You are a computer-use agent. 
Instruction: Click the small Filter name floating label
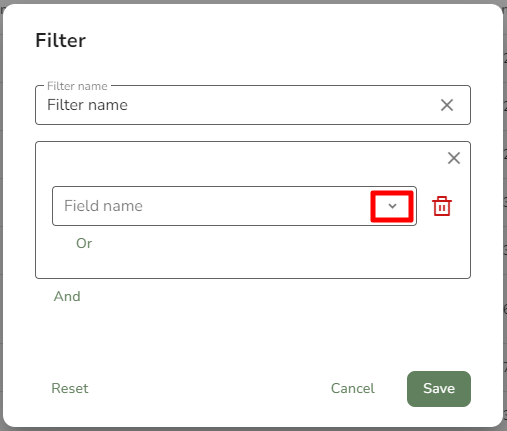[77, 86]
